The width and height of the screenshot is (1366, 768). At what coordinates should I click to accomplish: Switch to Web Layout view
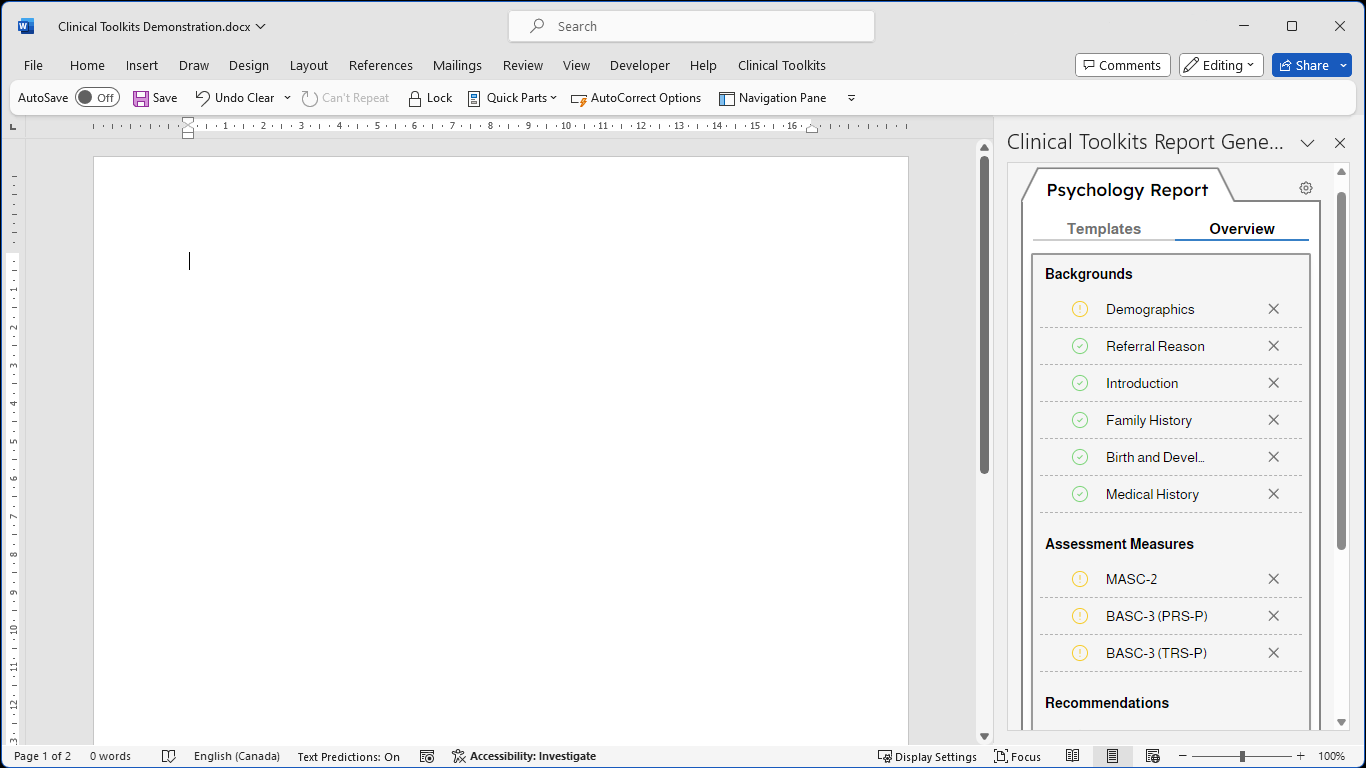coord(1152,756)
